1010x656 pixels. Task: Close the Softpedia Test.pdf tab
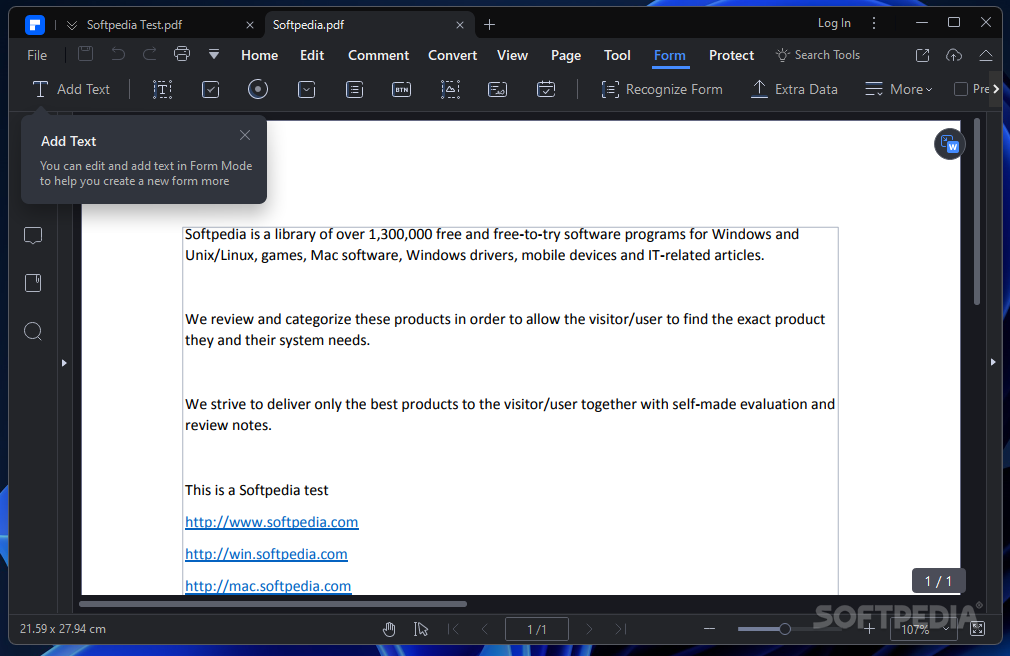coord(250,25)
